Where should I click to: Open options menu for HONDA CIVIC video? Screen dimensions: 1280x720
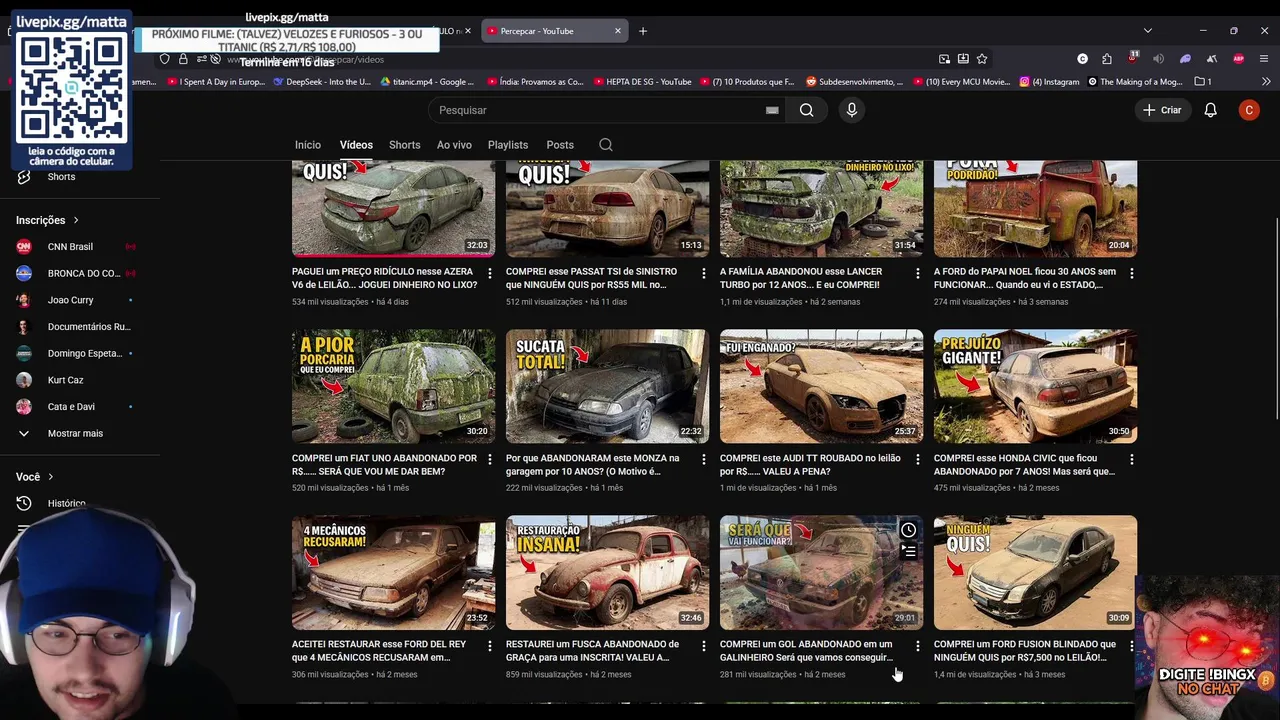1131,460
